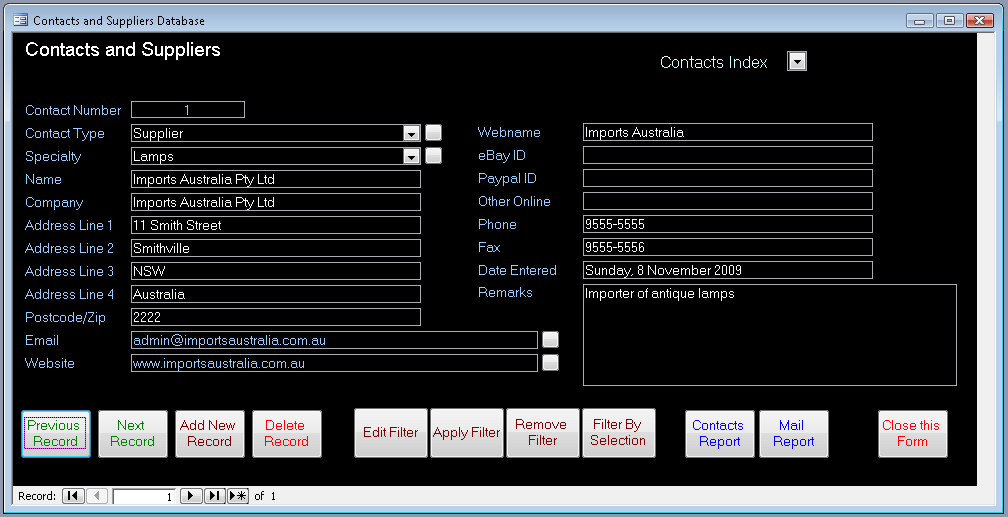Open the Contacts Report
1008x517 pixels.
pos(719,434)
